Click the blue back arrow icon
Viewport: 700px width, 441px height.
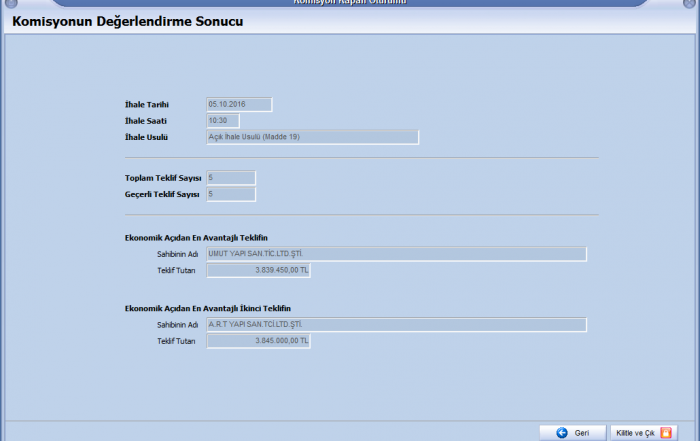point(562,433)
